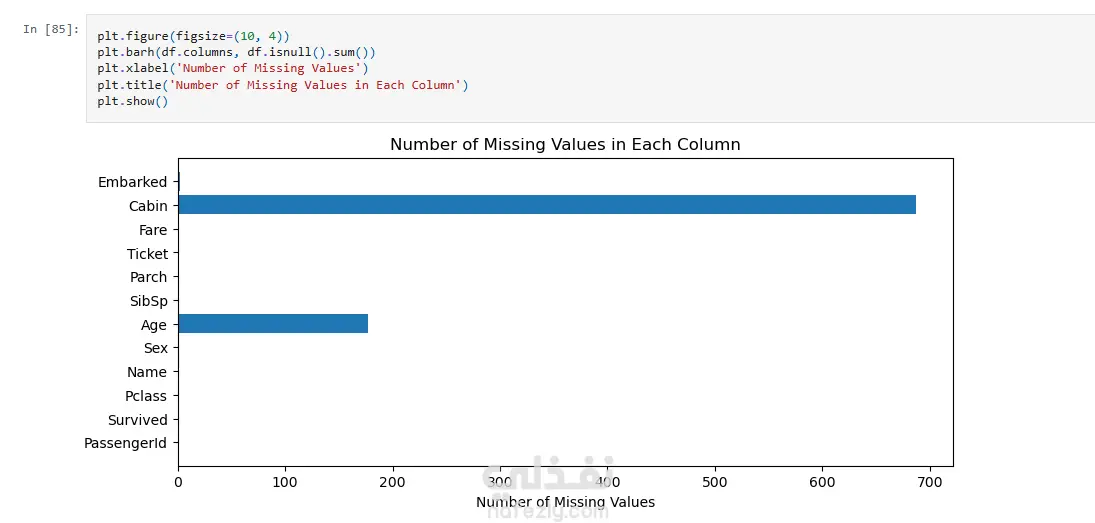Click the In [85] cell prompt
The image size is (1095, 523).
click(50, 29)
